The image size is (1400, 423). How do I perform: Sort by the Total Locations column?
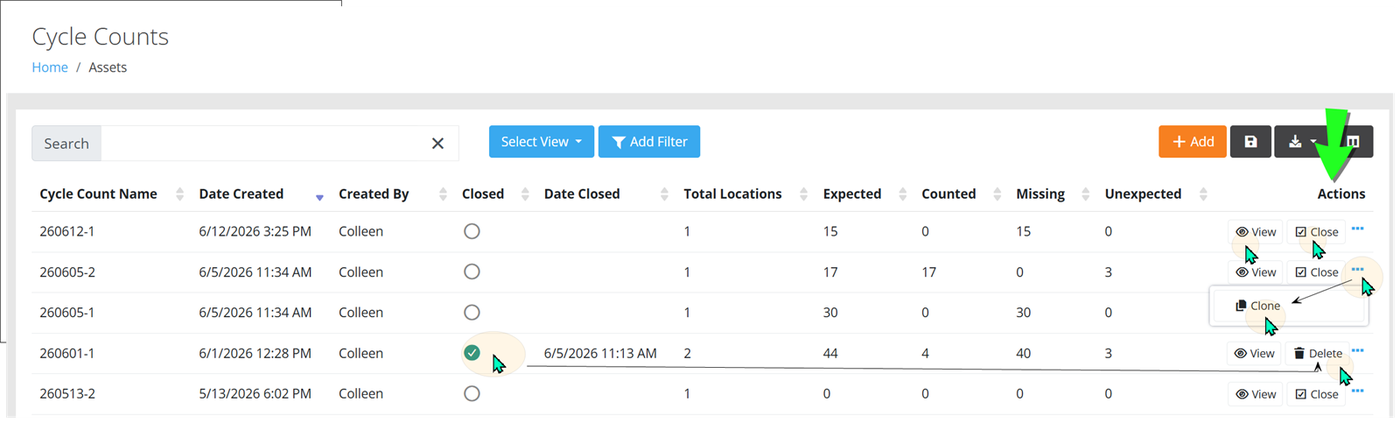[805, 194]
